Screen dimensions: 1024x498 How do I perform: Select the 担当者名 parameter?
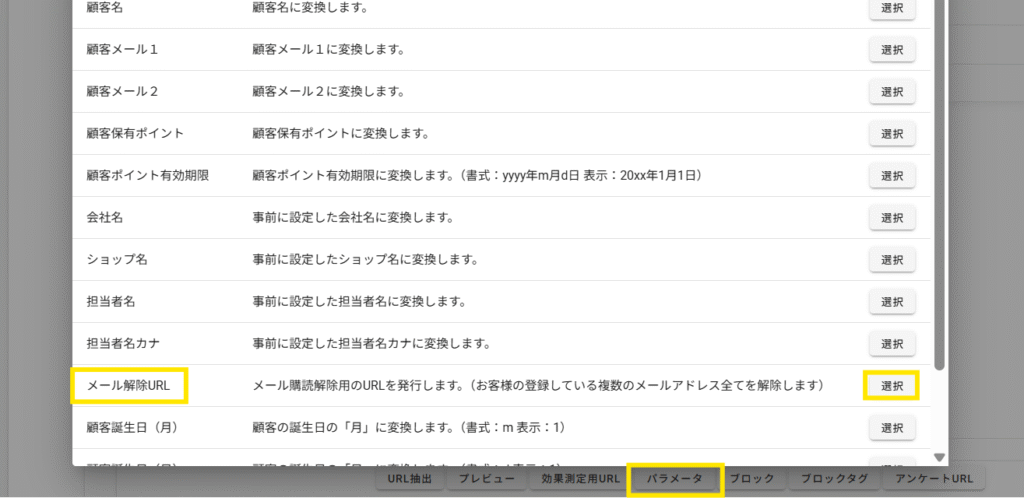pyautogui.click(x=891, y=302)
